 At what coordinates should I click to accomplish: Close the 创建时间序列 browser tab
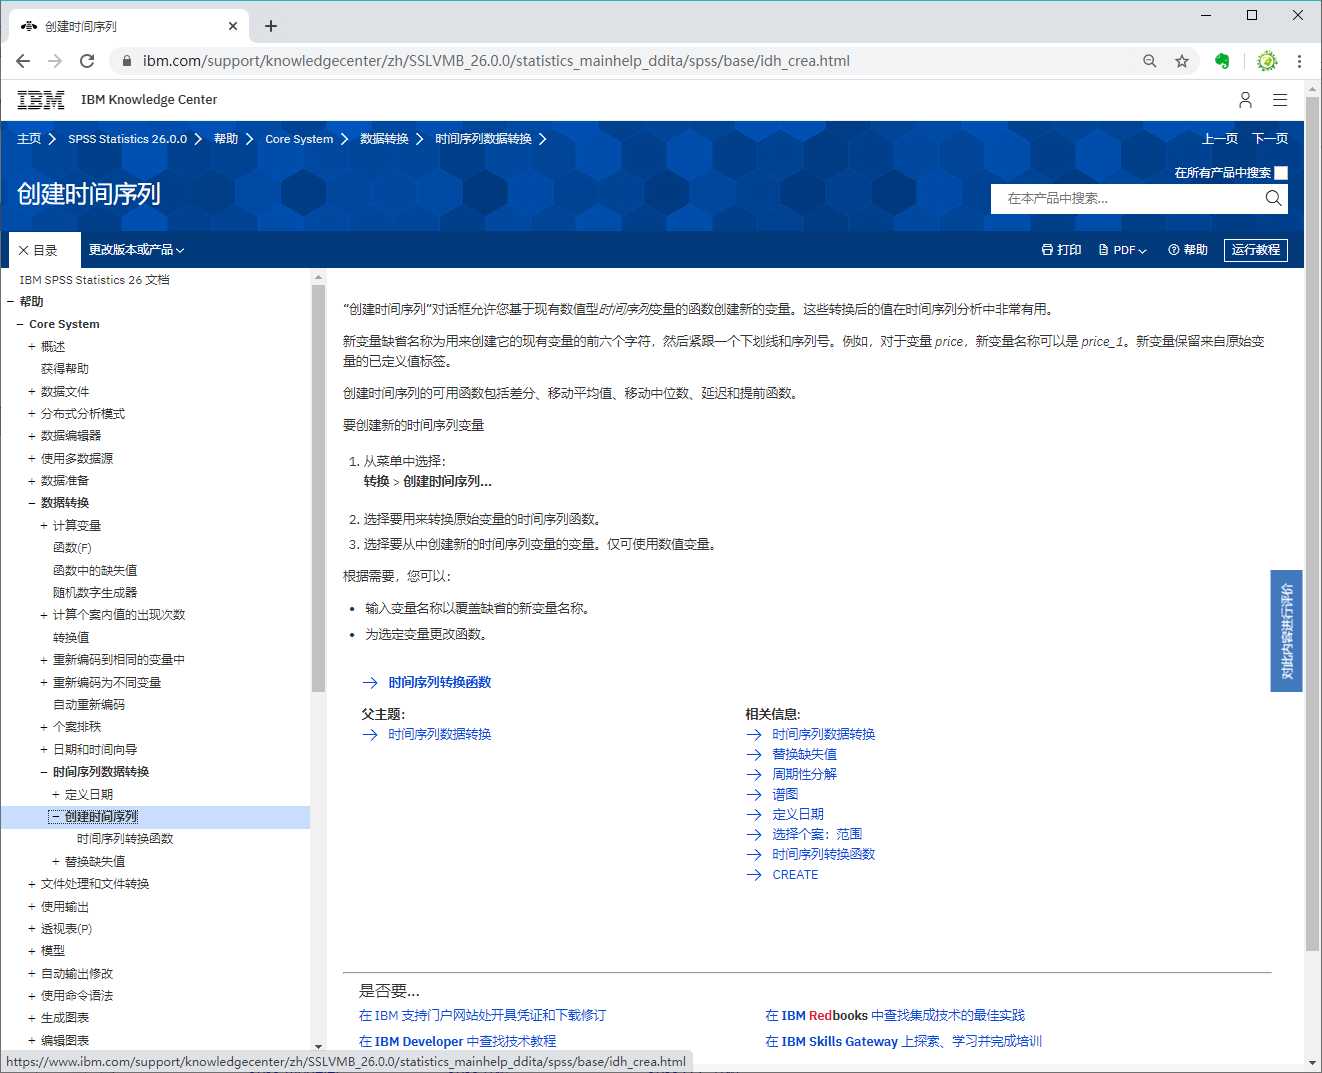pos(233,26)
